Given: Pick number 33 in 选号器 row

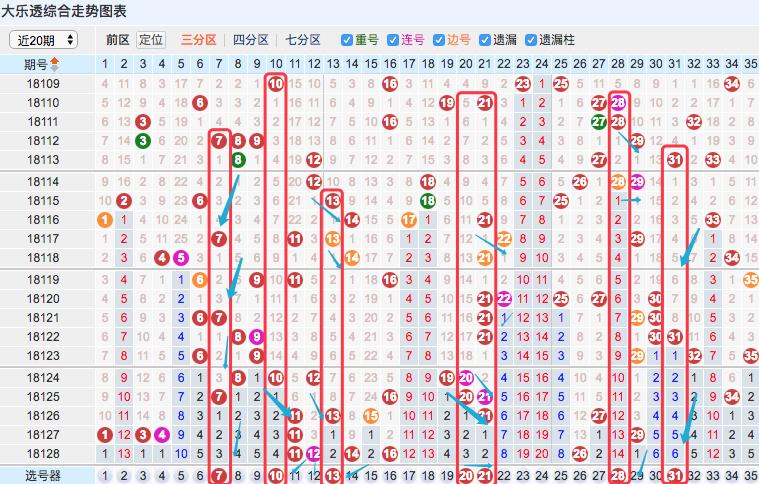Looking at the screenshot, I should [x=713, y=476].
